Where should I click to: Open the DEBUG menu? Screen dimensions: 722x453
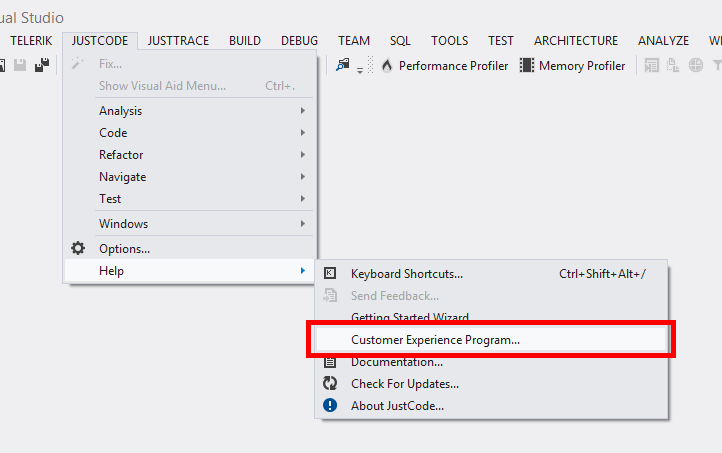[299, 41]
